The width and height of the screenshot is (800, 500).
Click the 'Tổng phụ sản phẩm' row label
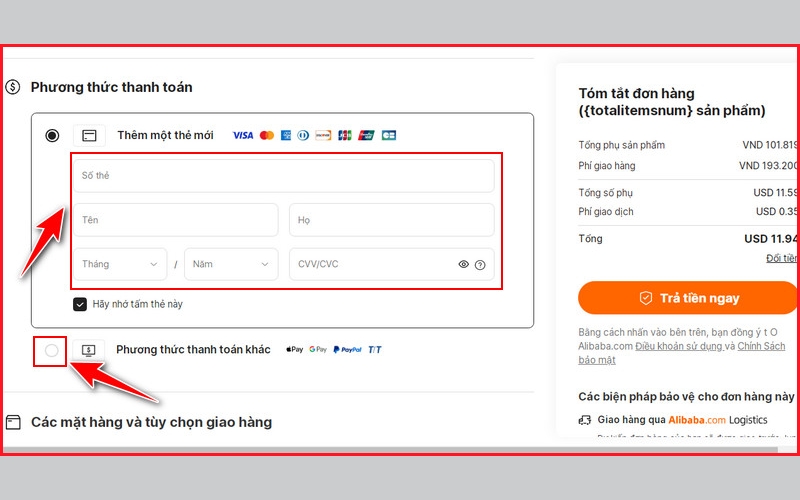[621, 145]
